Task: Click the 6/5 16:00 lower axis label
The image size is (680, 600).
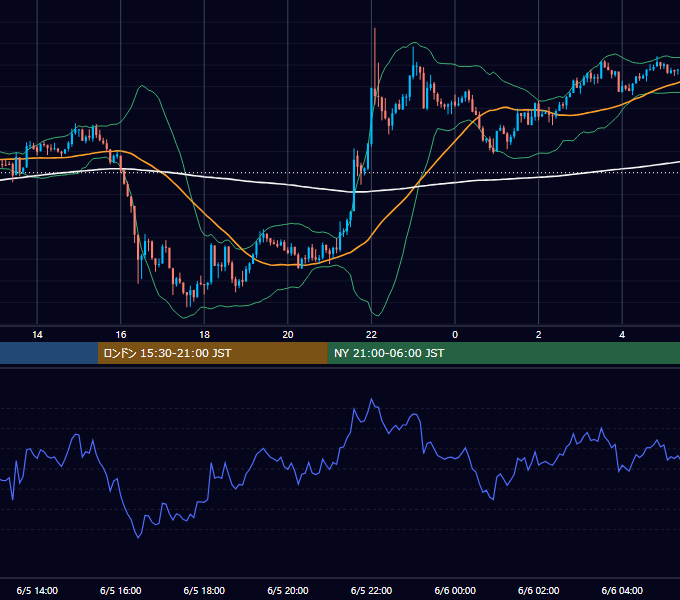Action: pos(121,590)
